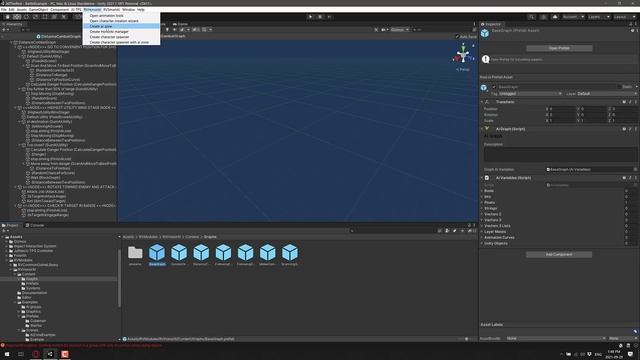Open the toolbar search icon

[531, 17]
